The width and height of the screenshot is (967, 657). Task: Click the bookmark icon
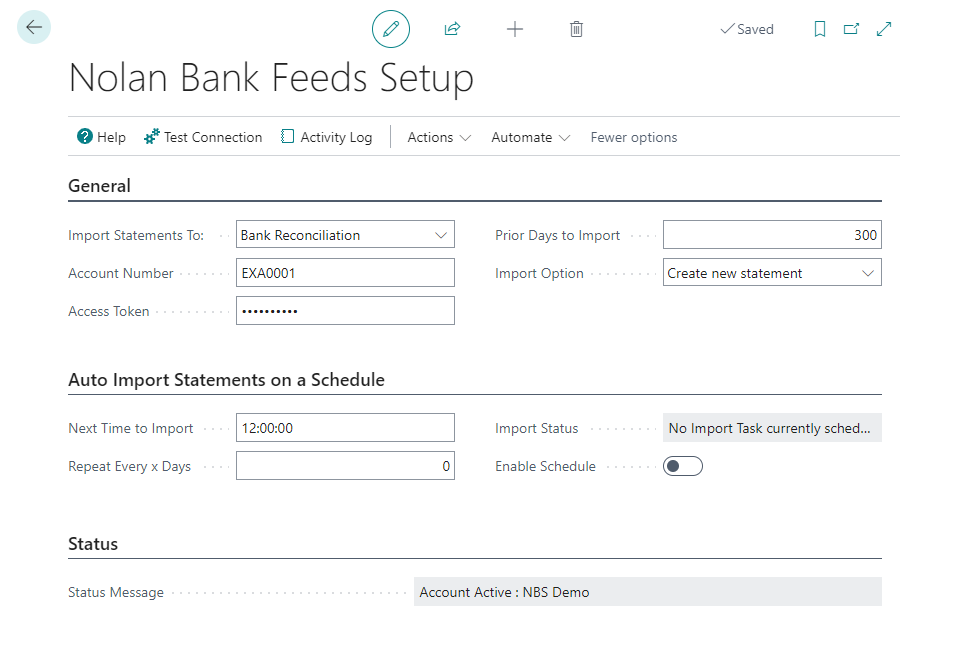[820, 29]
